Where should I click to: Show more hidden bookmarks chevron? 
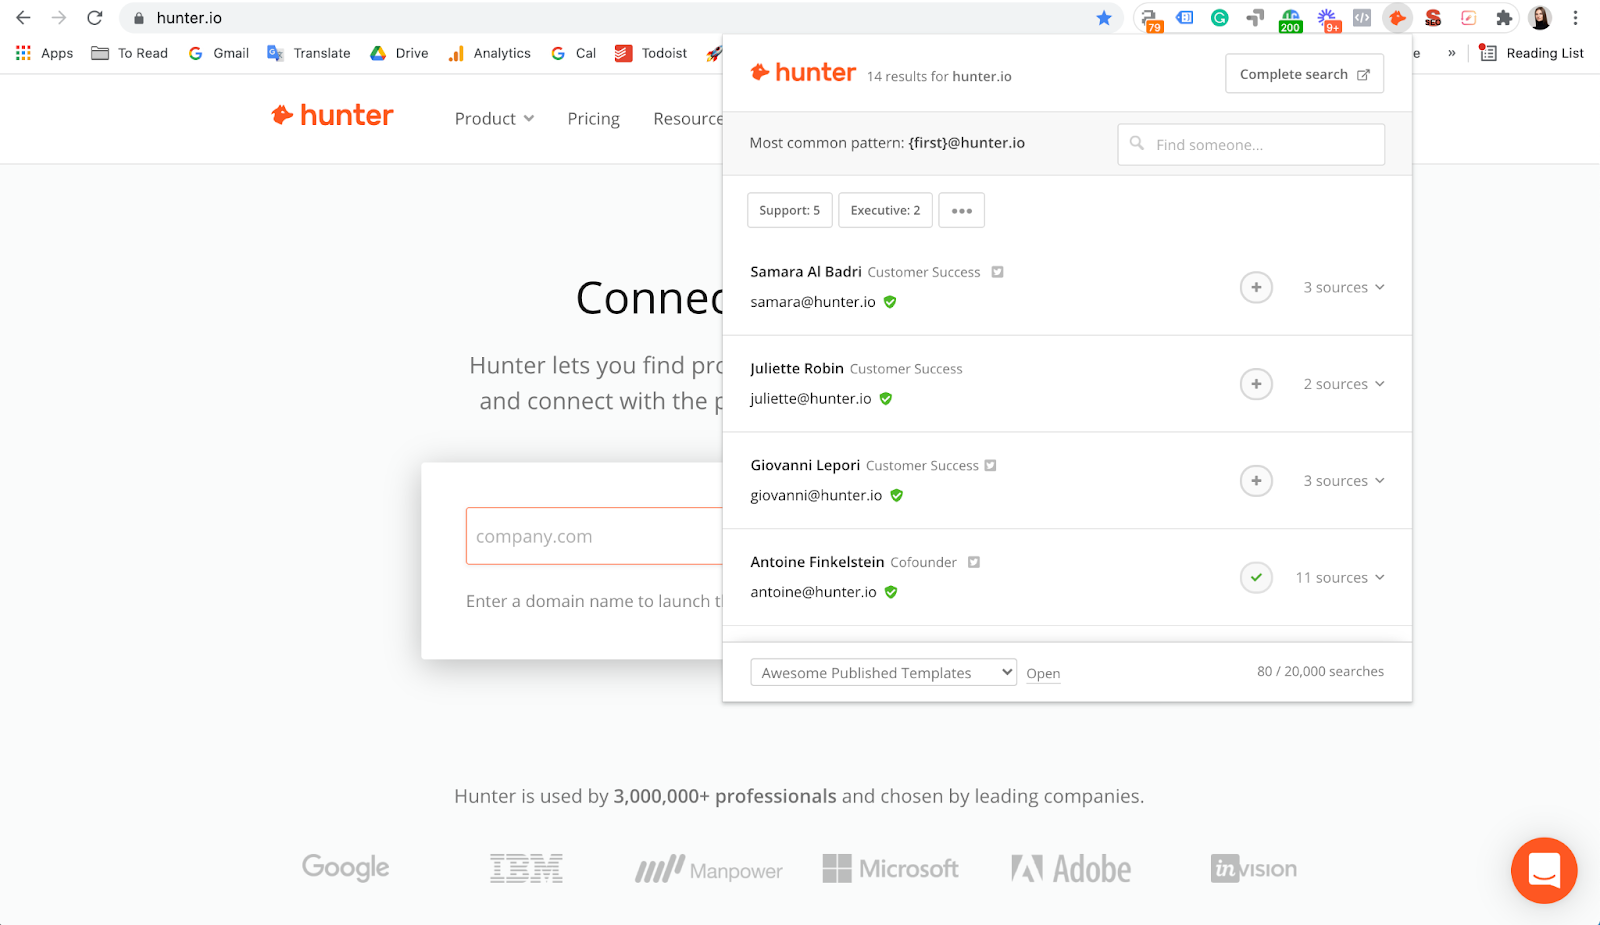coord(1452,53)
